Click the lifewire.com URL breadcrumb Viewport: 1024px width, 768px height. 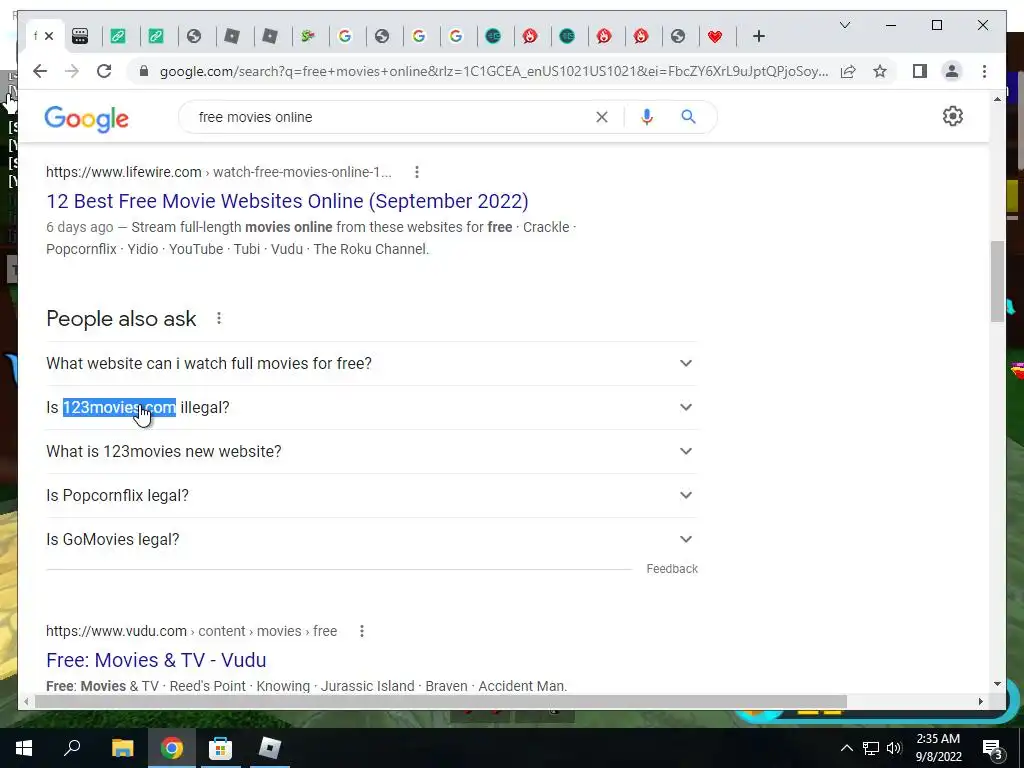219,172
